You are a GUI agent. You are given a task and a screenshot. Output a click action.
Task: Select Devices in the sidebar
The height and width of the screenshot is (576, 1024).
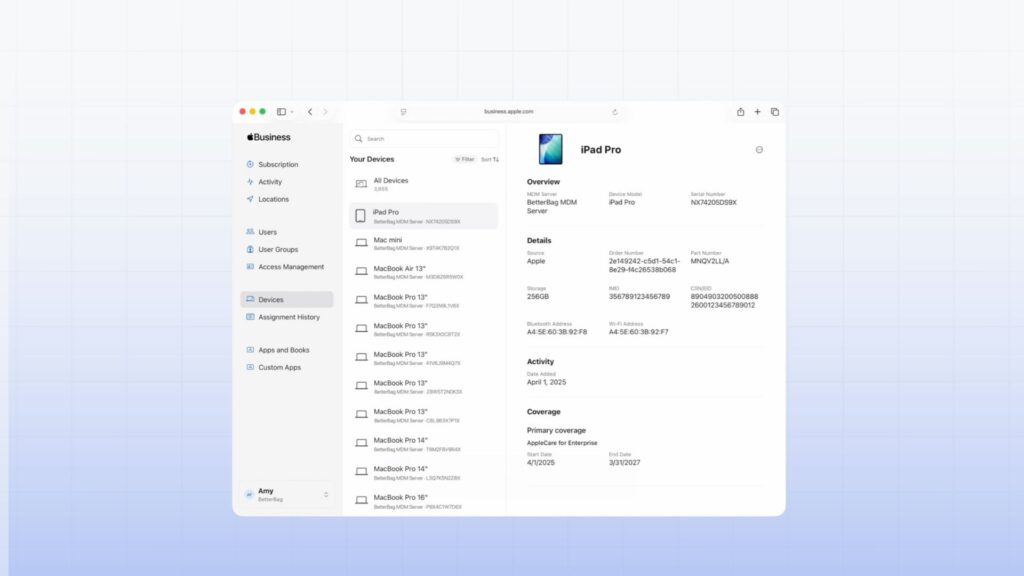tap(287, 300)
